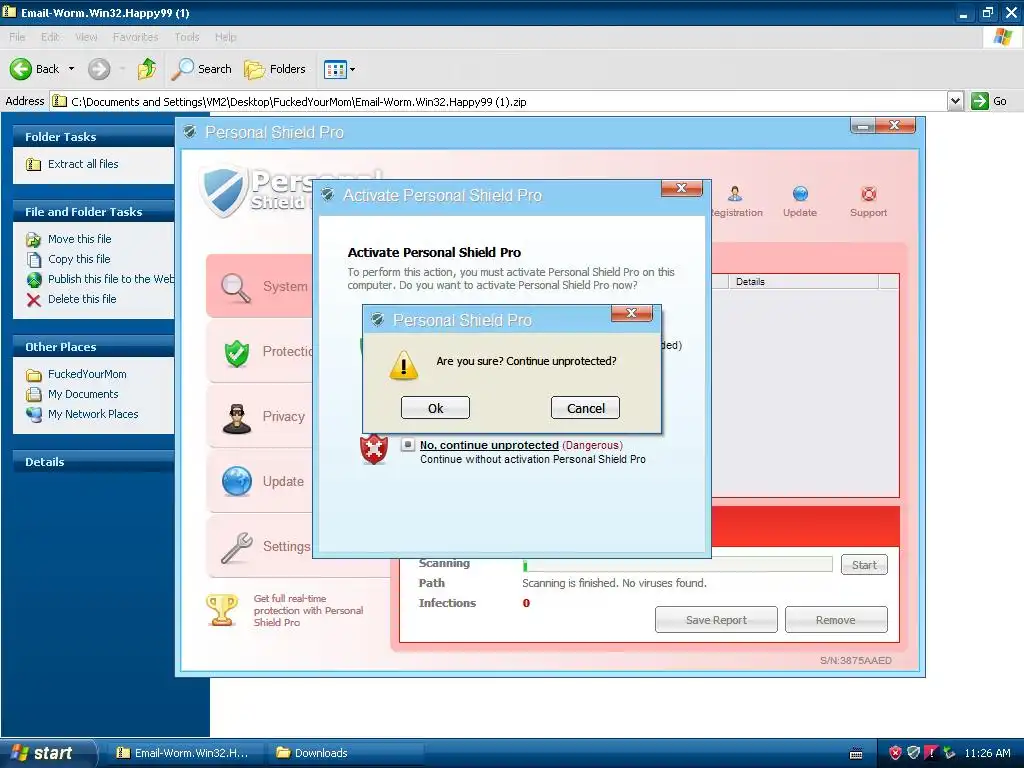Click 'Publish this file to the Web'
Viewport: 1024px width, 768px height.
point(110,279)
